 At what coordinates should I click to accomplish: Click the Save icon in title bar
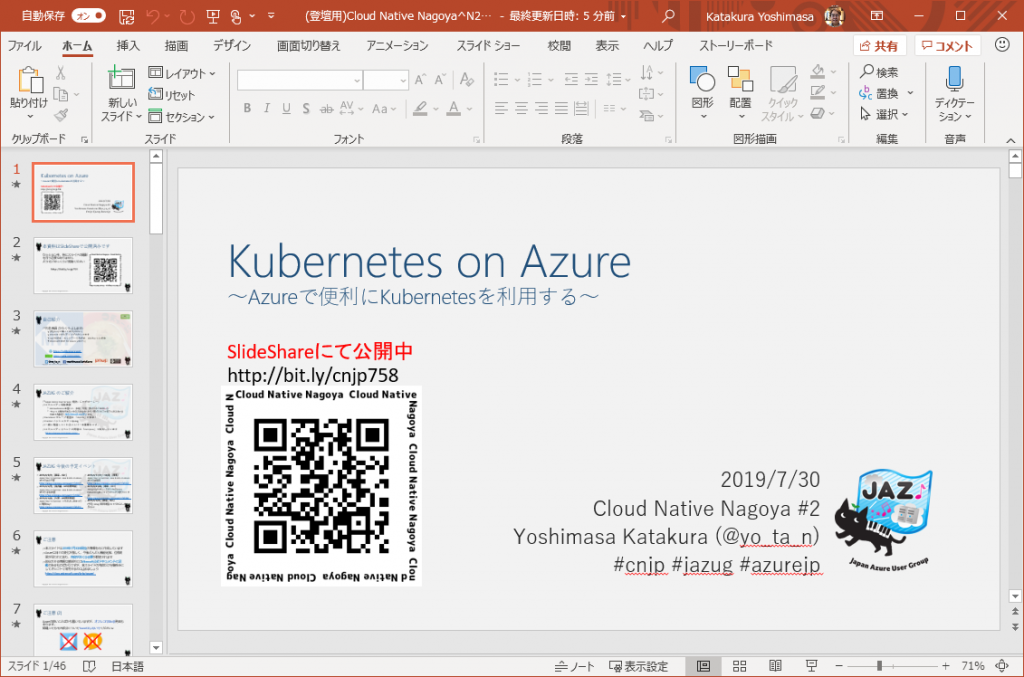(127, 16)
